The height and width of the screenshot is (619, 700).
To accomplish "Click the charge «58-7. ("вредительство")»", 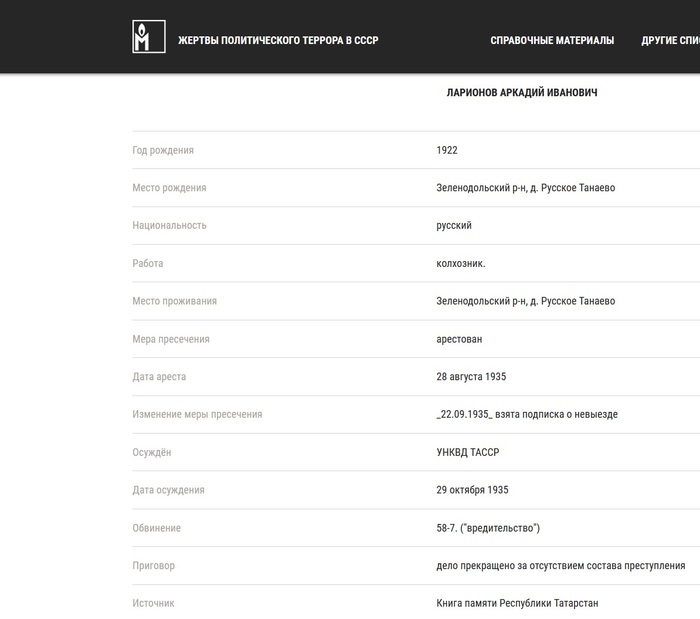I will tap(488, 528).
